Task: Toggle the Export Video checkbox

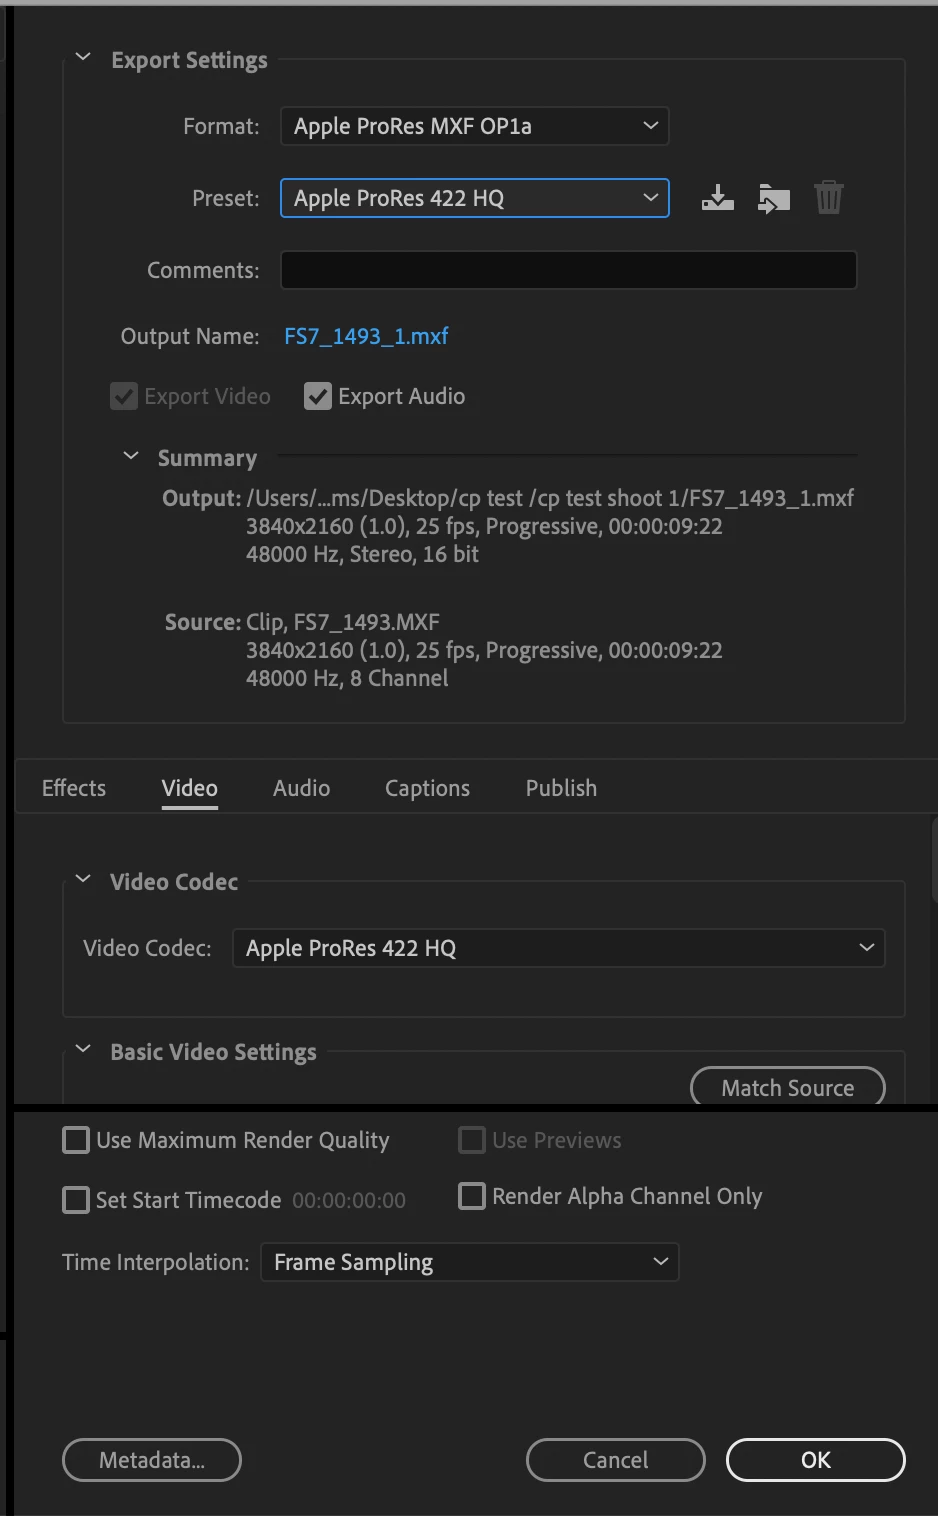Action: coord(124,396)
